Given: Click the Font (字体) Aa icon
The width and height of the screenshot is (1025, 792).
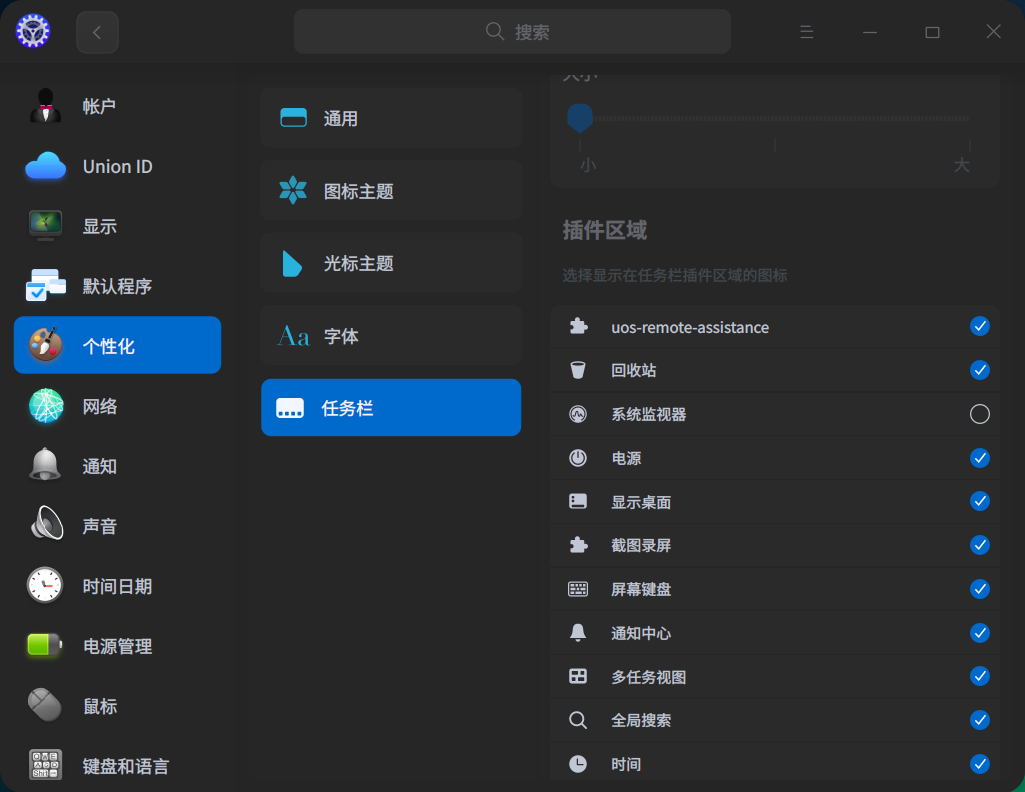Looking at the screenshot, I should point(294,336).
